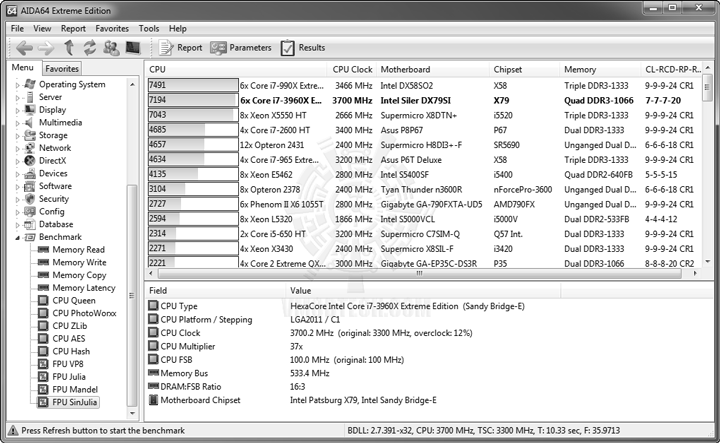Screen dimensions: 720x443
Task: Select the Software tree item
Action: (55, 186)
